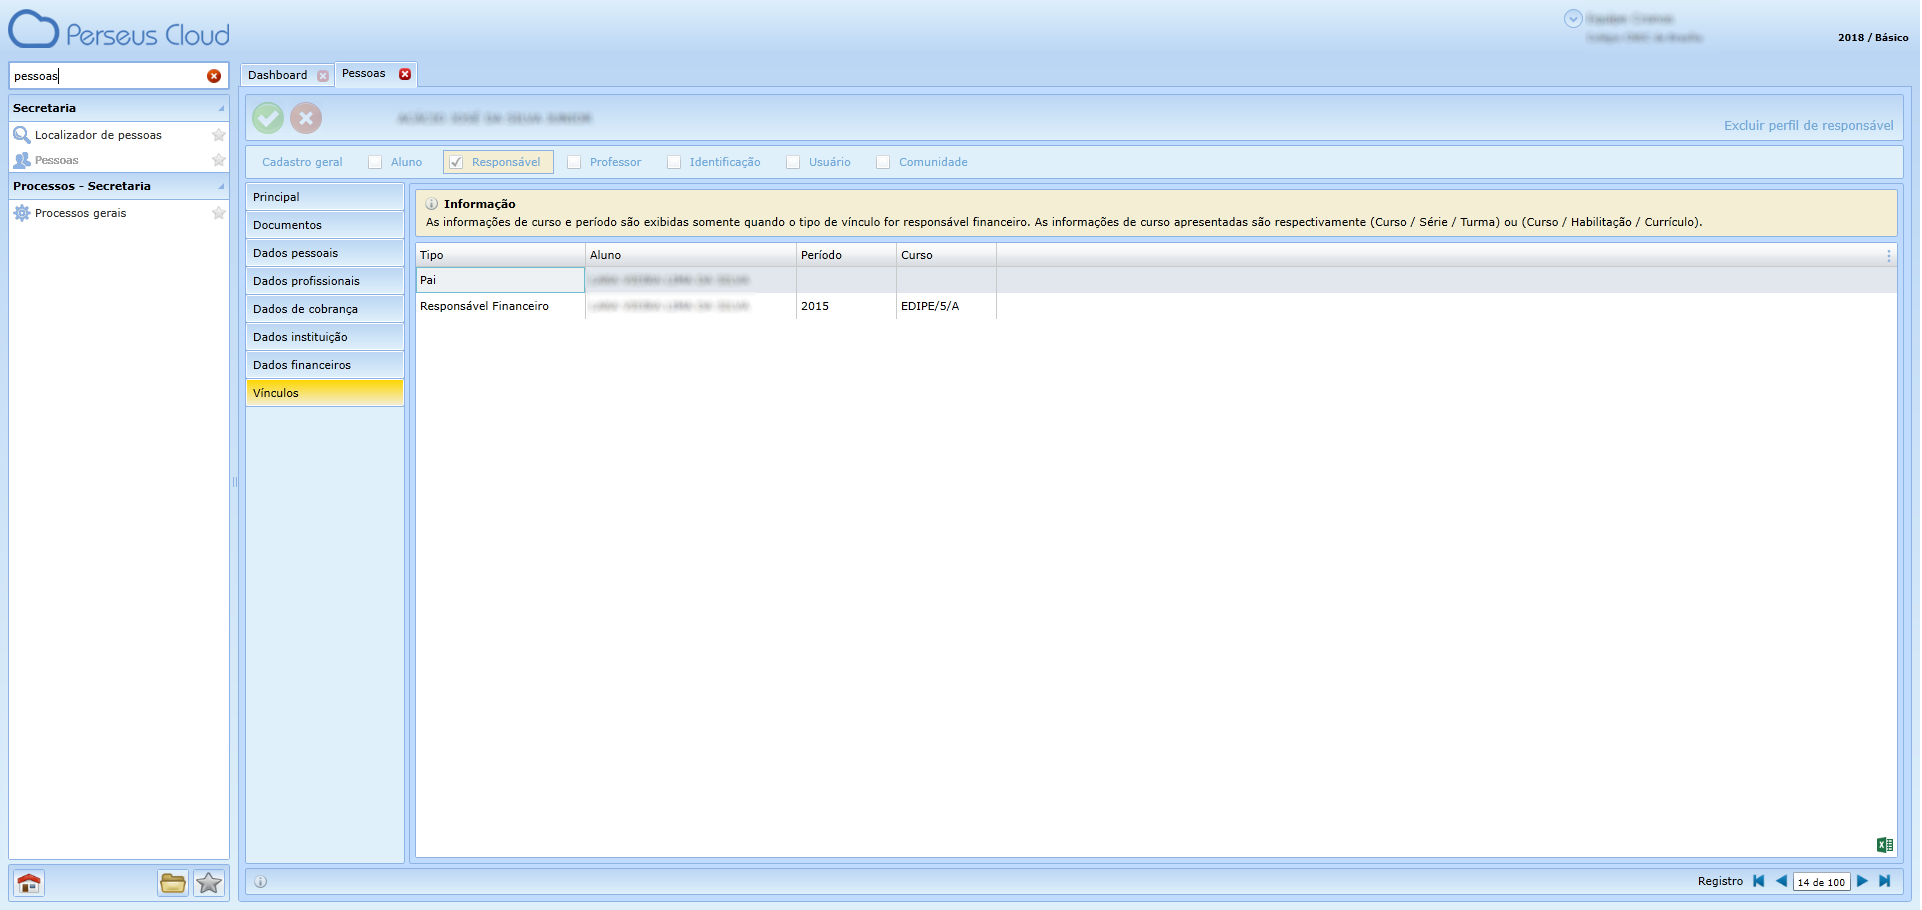
Task: Export table to Excel icon
Action: point(1885,845)
